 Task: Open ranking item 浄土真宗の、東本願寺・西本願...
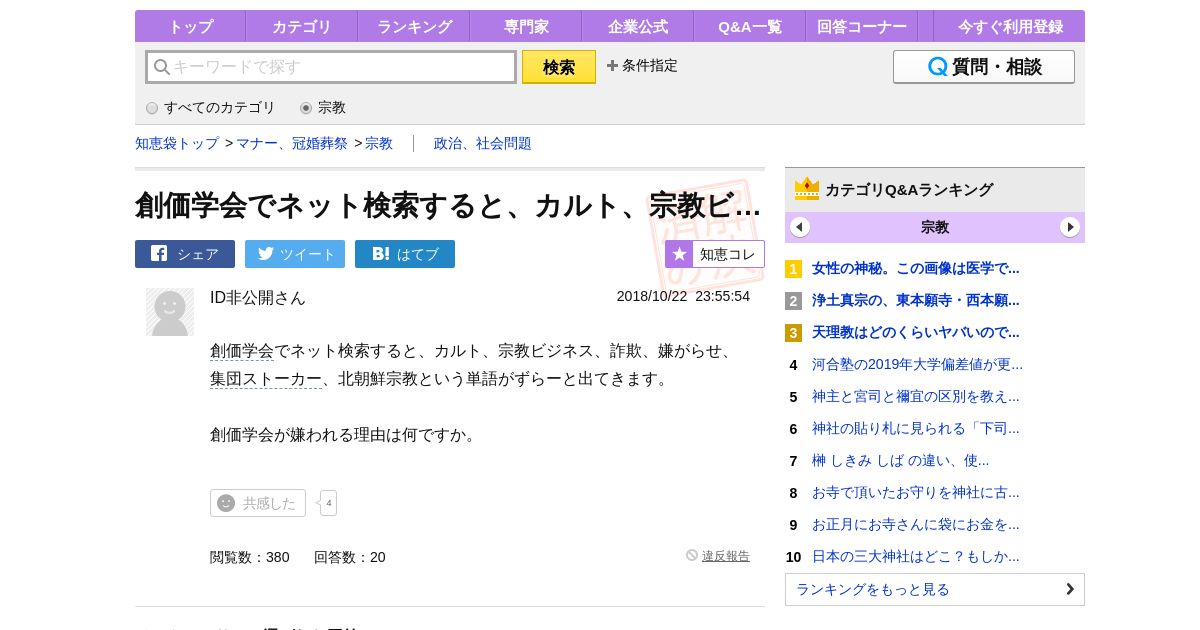point(916,300)
